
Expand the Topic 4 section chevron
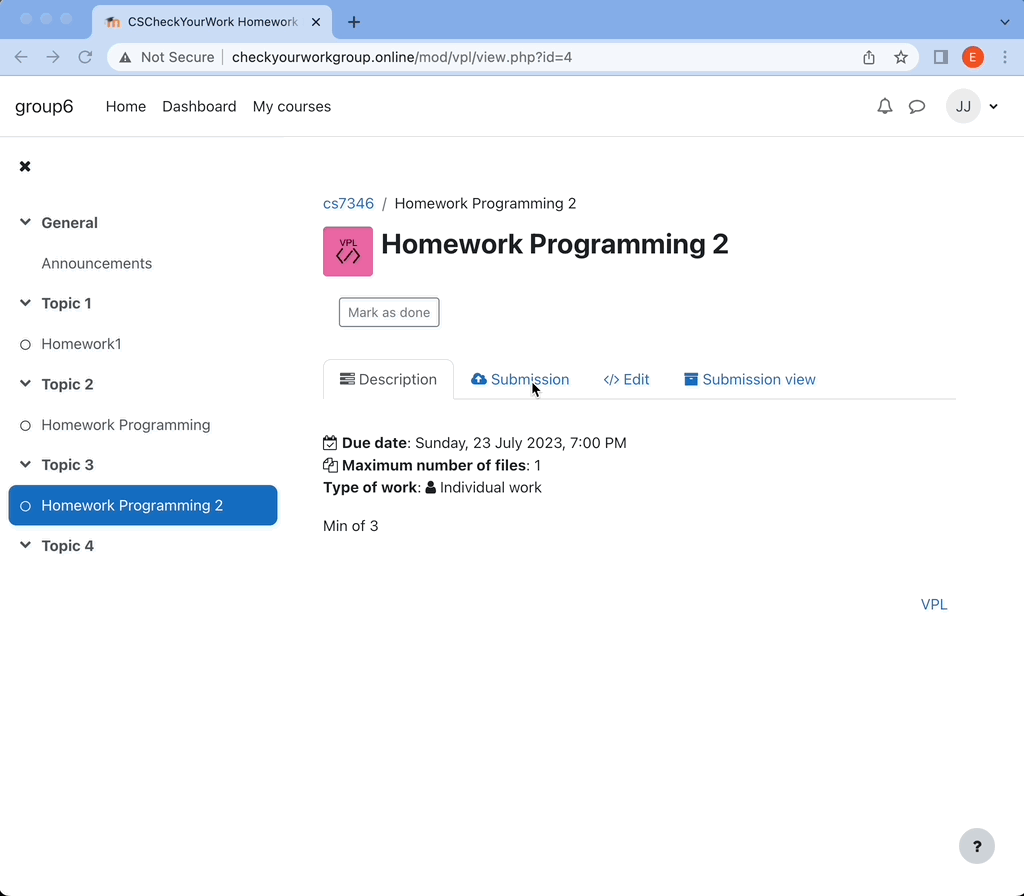tap(26, 545)
